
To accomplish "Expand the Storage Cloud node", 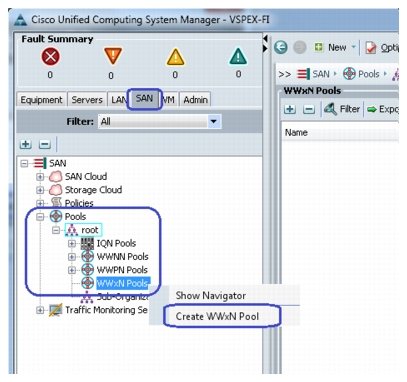I will coord(40,190).
